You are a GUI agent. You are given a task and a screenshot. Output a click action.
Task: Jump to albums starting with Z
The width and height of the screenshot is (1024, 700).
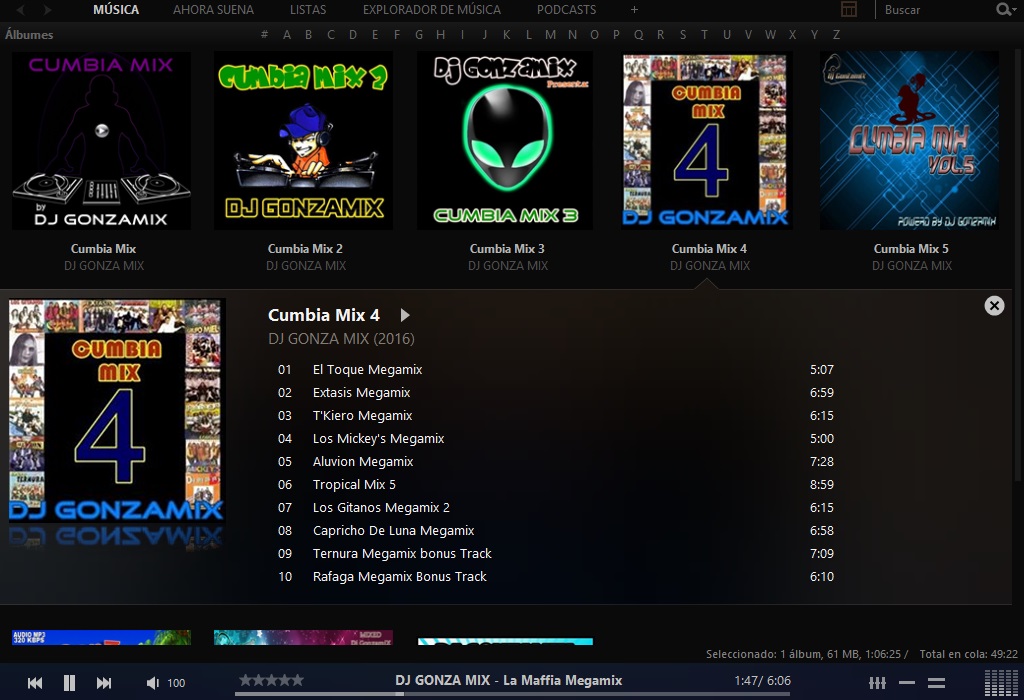pyautogui.click(x=836, y=35)
